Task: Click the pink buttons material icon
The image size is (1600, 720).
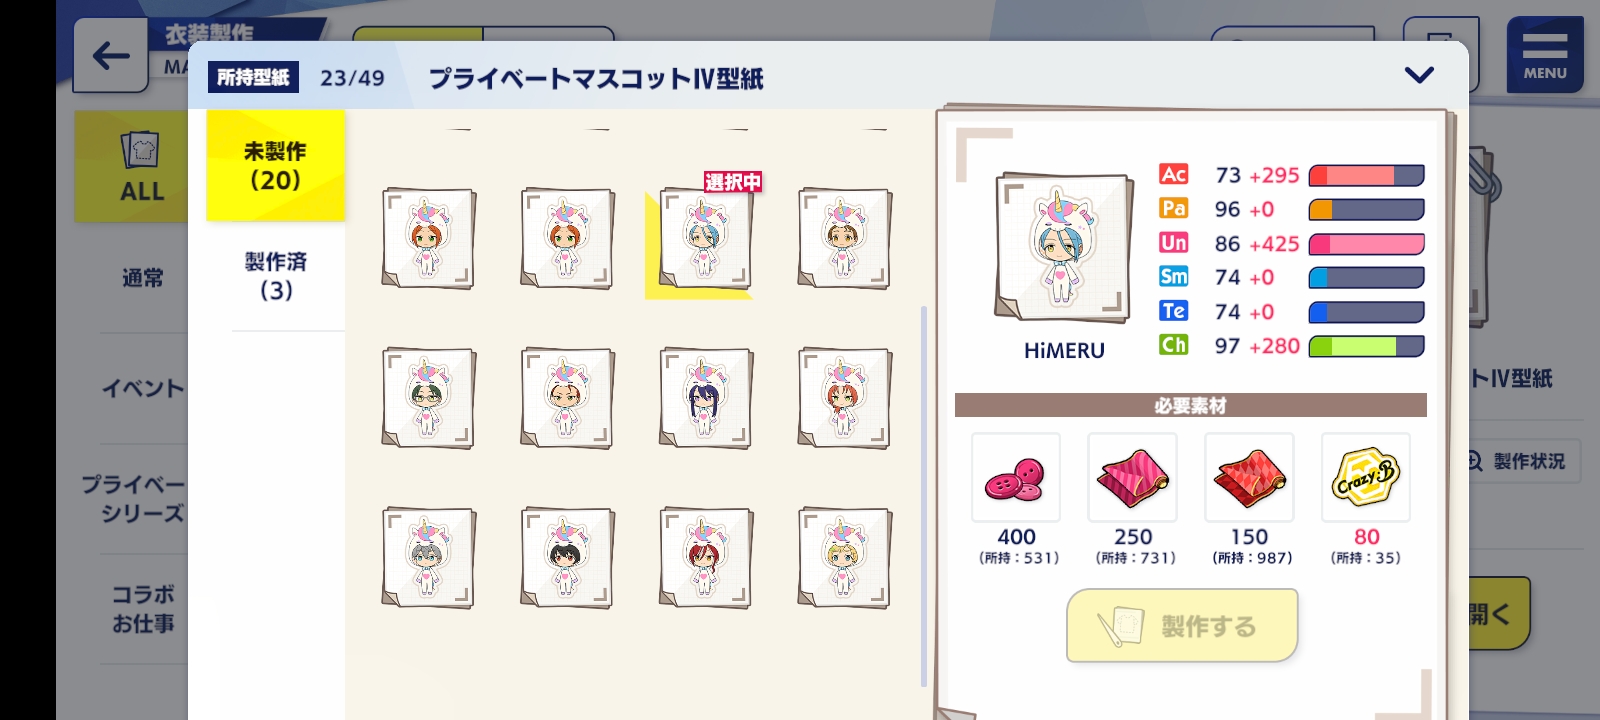Action: tap(1015, 477)
